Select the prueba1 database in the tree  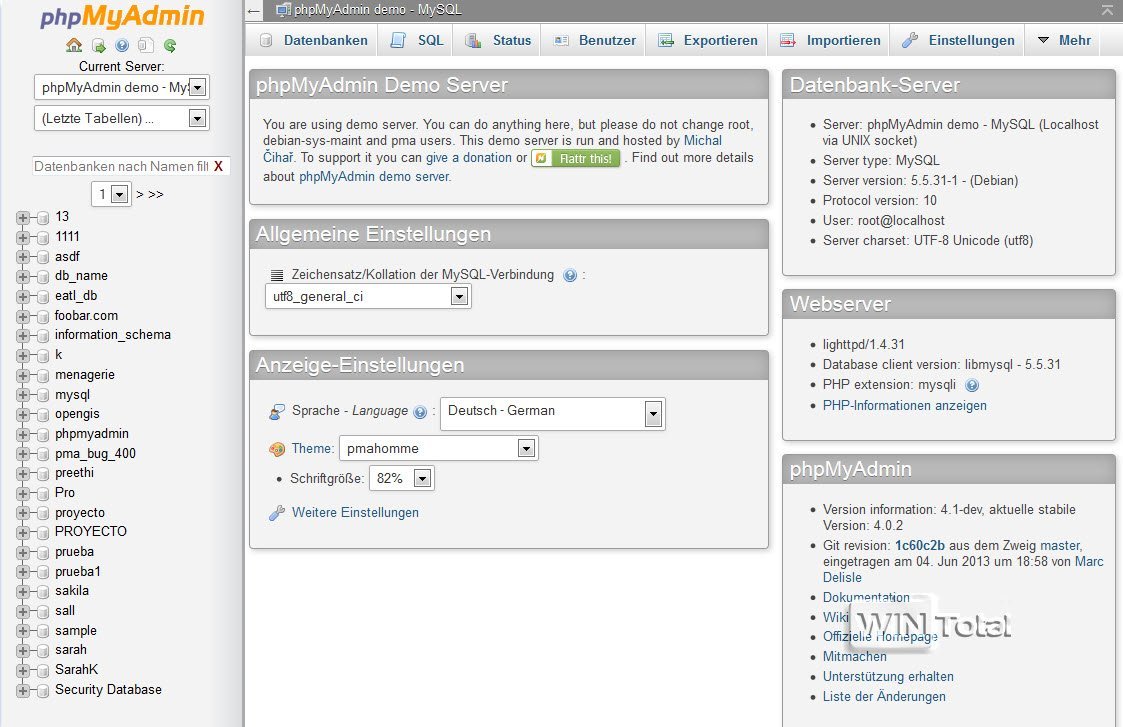[77, 572]
